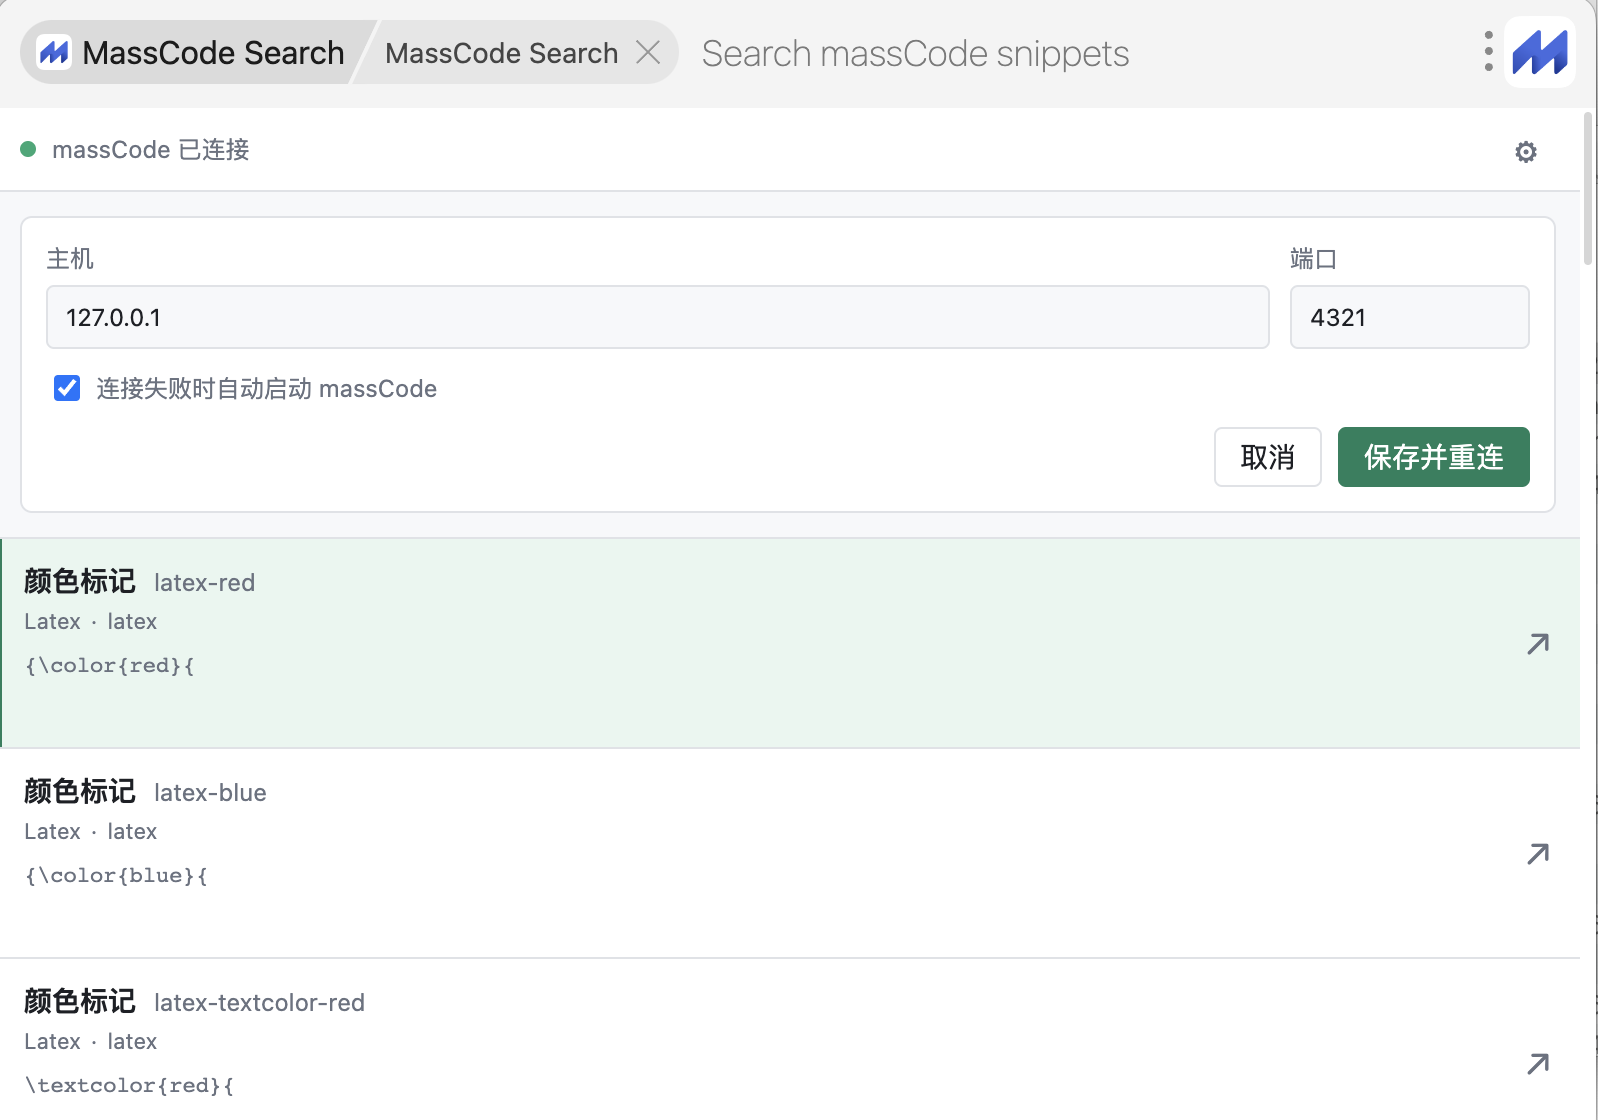The height and width of the screenshot is (1120, 1598).
Task: Click the massCode 已连接 status text
Action: coord(151,150)
